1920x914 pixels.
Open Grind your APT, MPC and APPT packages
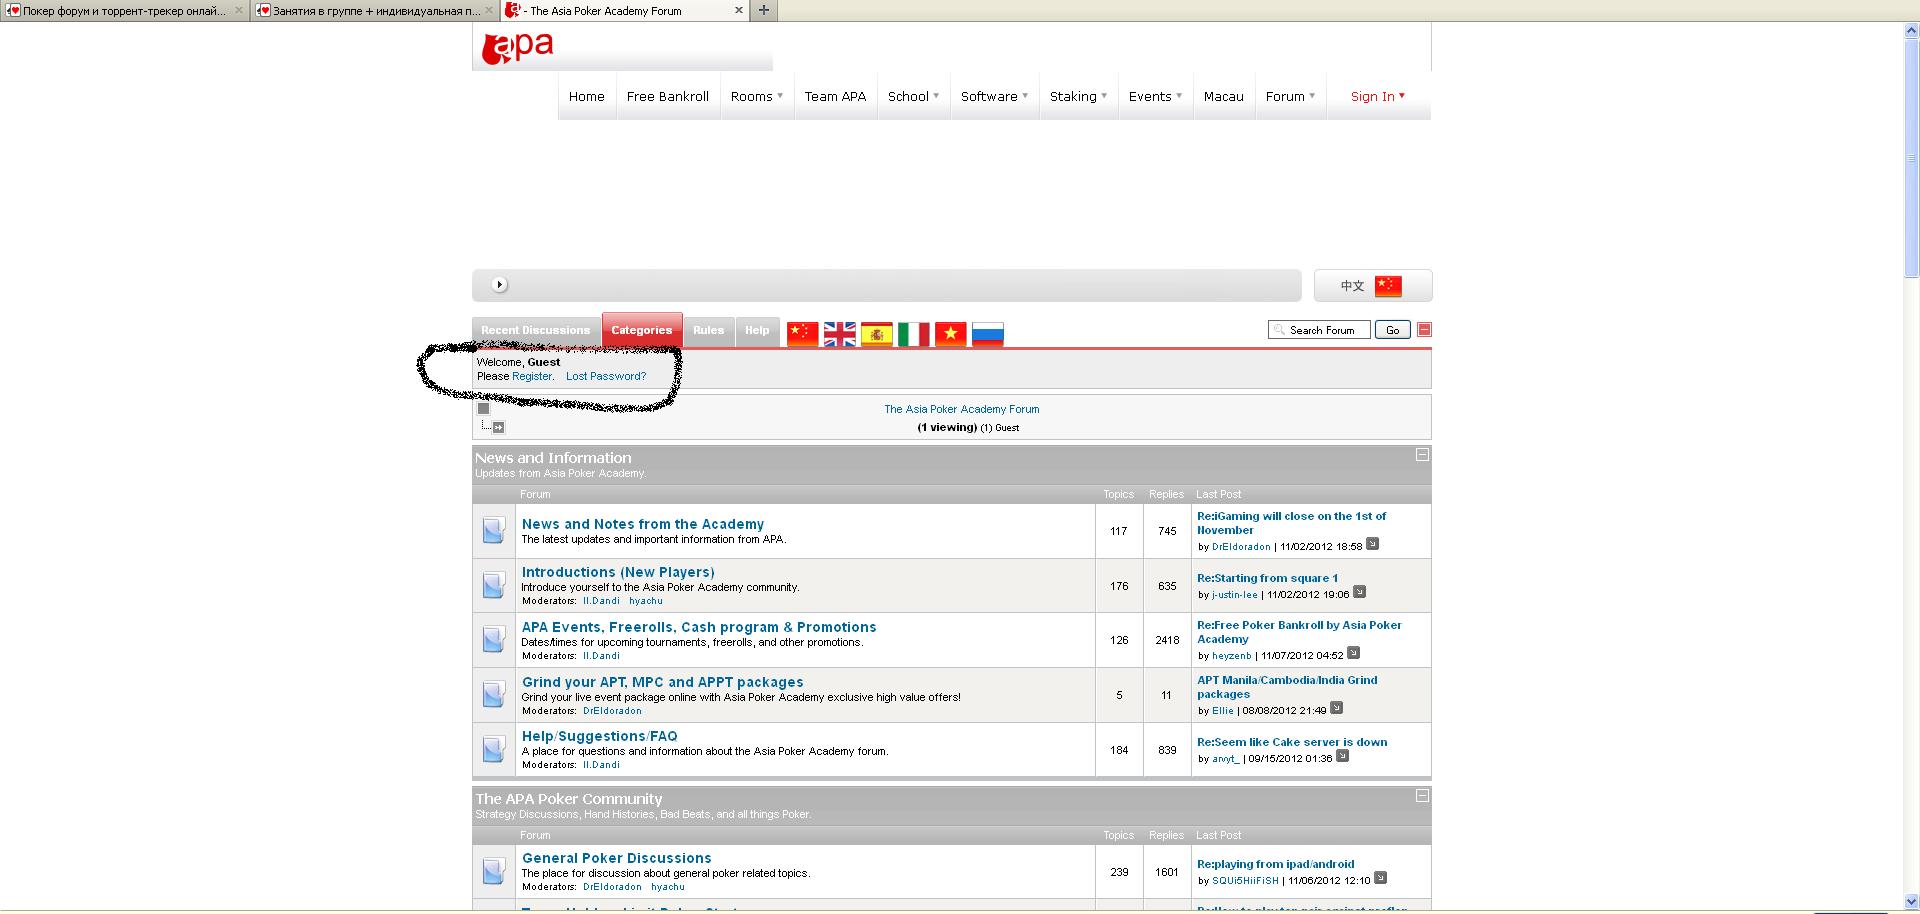point(663,682)
